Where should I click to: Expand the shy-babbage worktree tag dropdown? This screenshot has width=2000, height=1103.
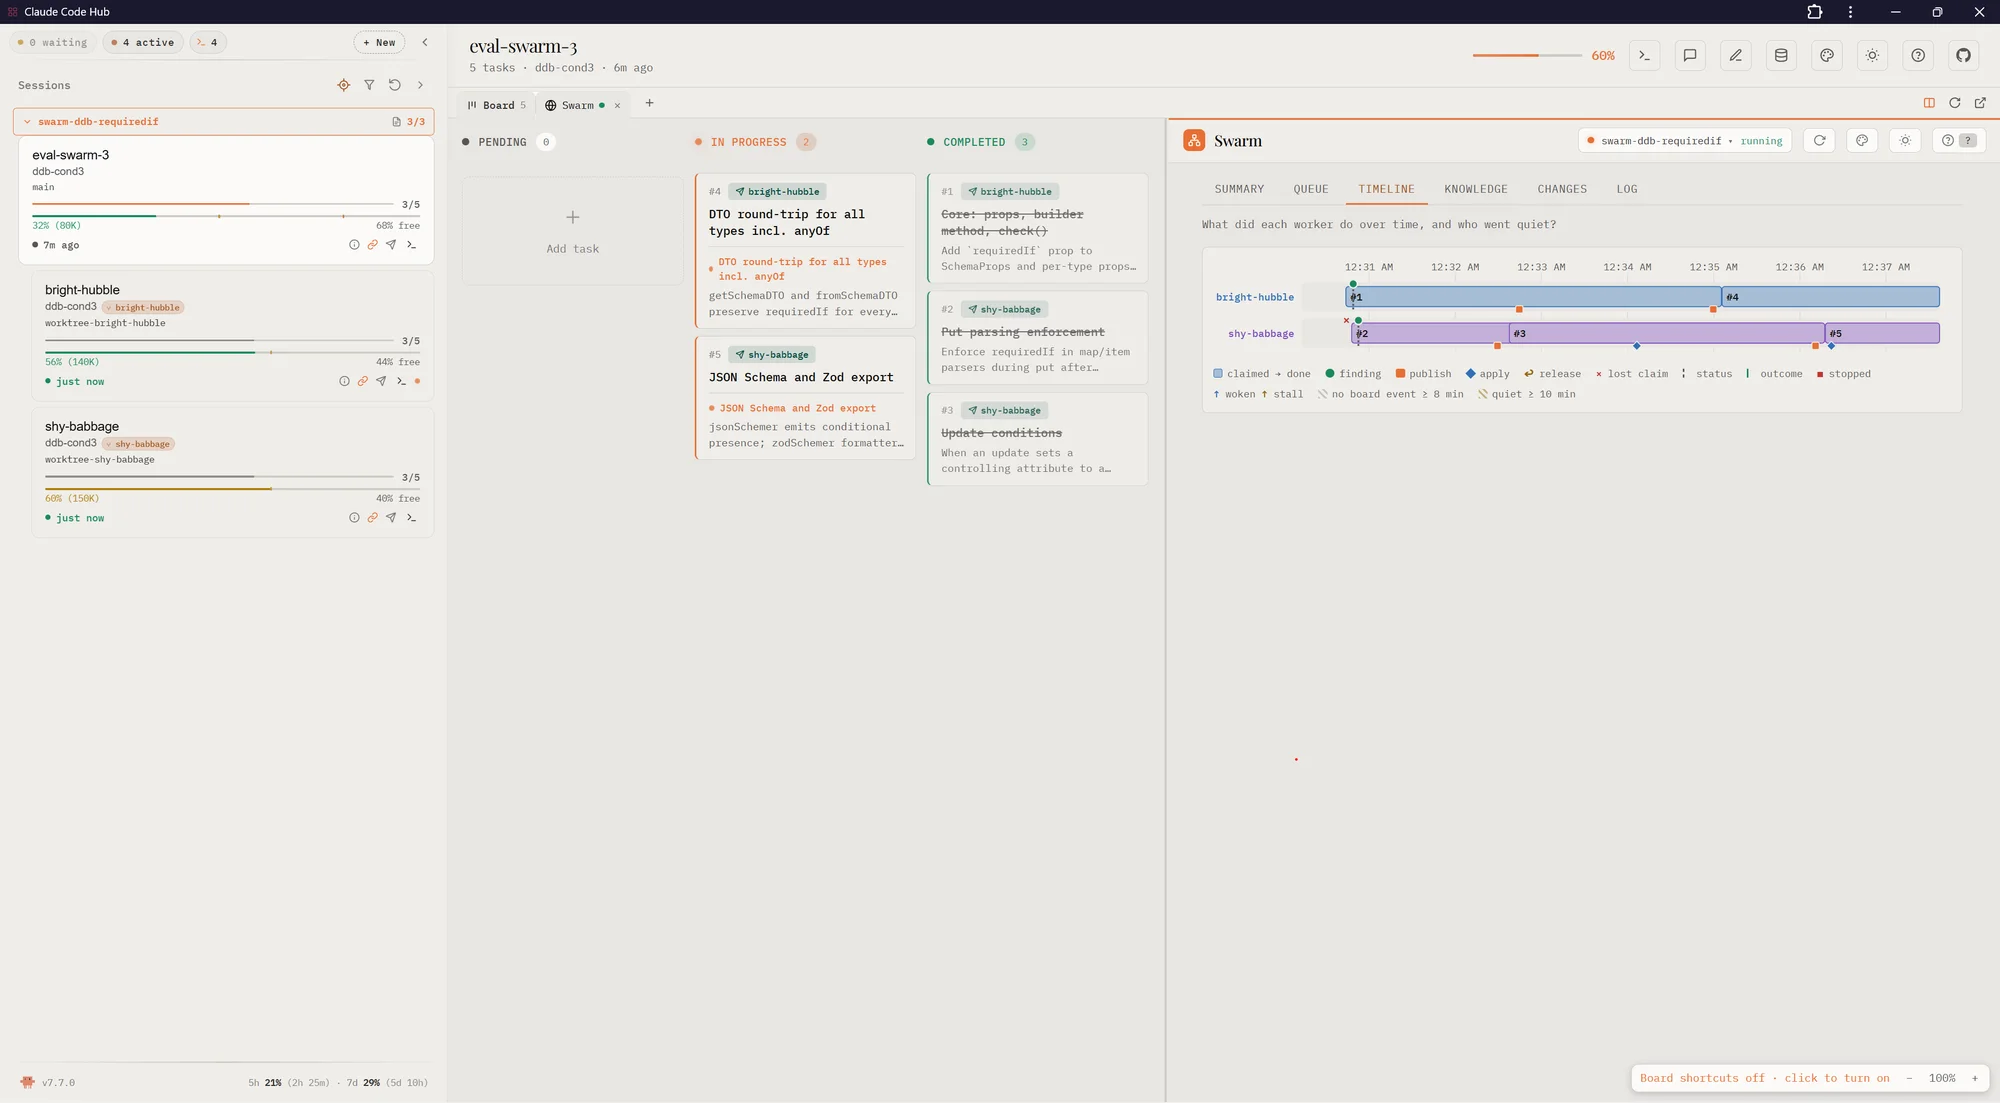(x=138, y=444)
